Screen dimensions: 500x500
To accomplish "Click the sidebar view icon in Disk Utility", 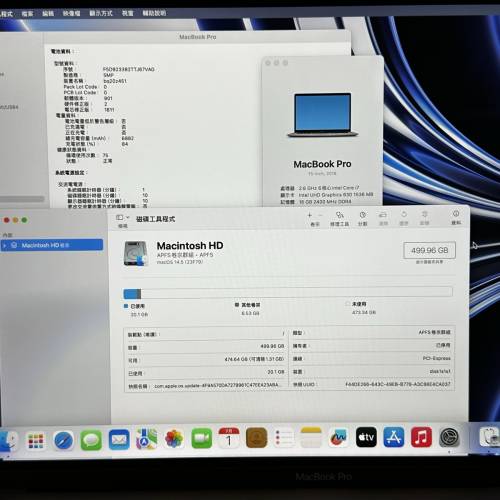I will pos(119,218).
